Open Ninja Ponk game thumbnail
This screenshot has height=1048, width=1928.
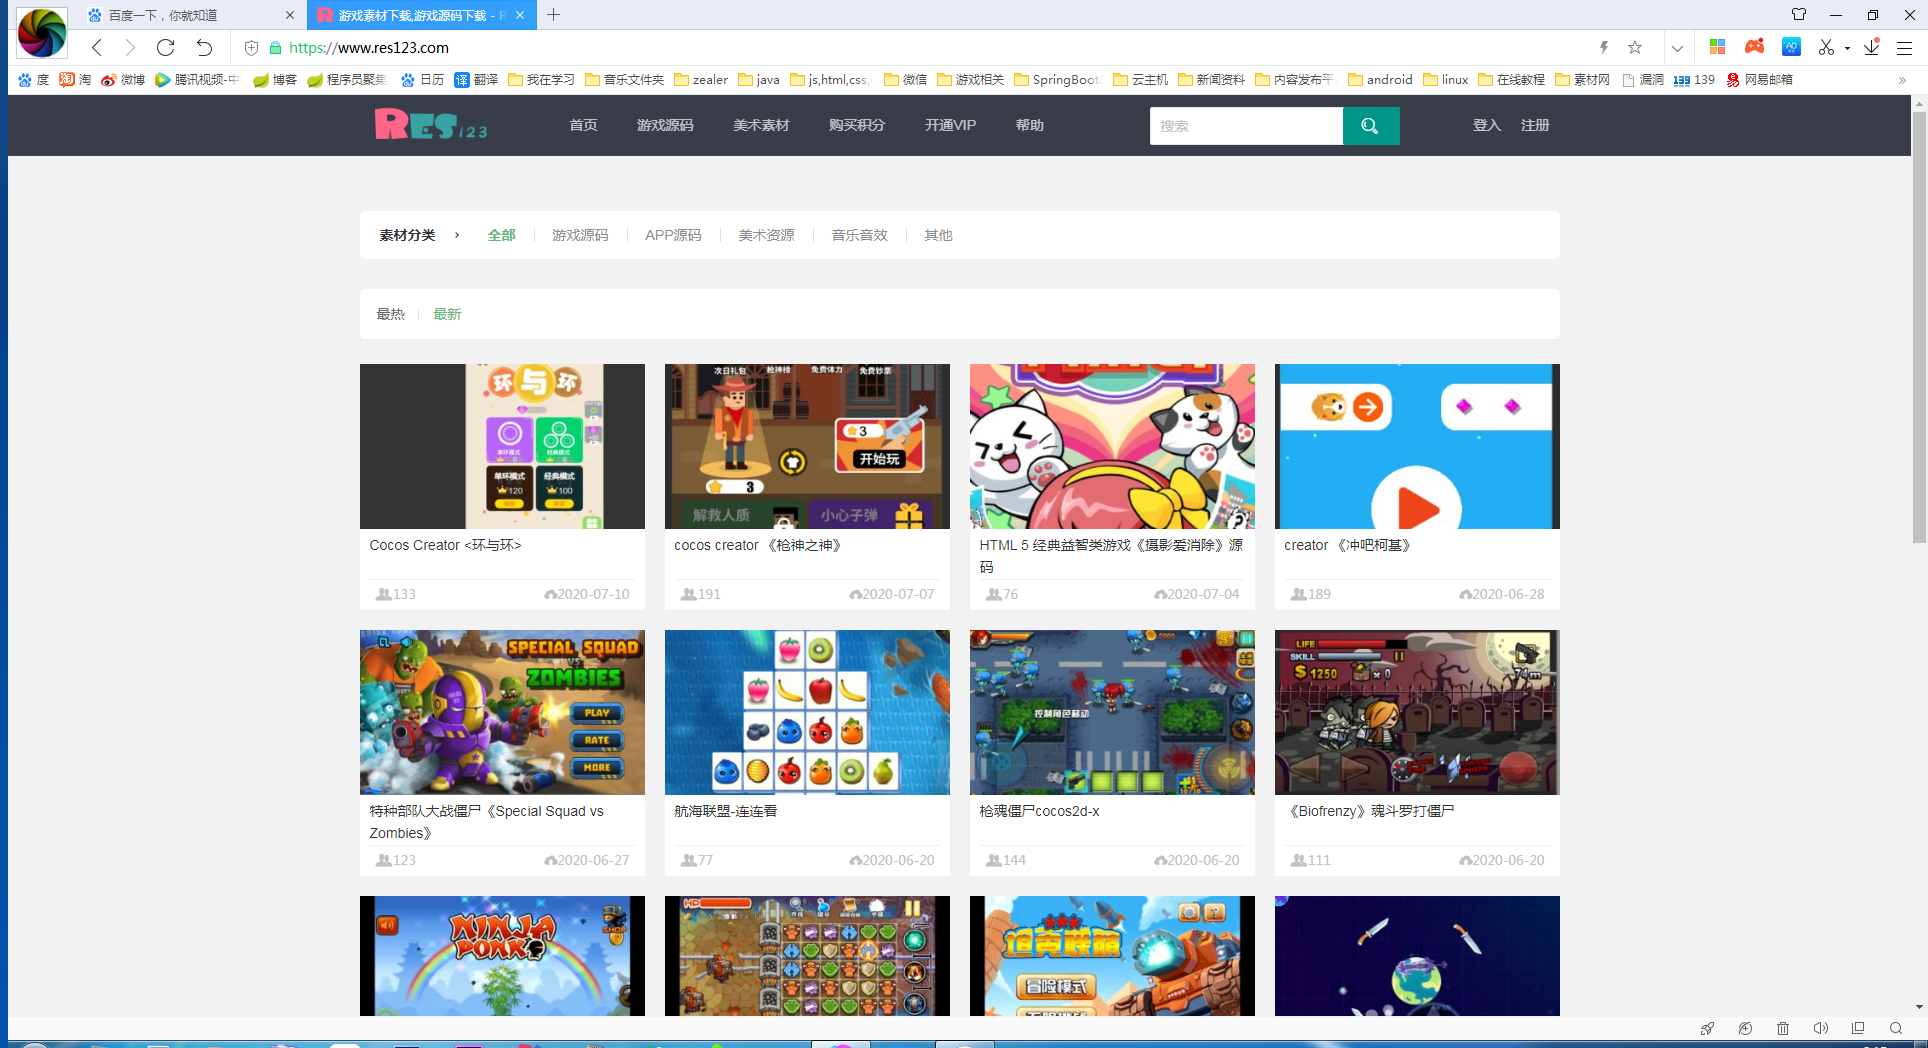(x=502, y=956)
